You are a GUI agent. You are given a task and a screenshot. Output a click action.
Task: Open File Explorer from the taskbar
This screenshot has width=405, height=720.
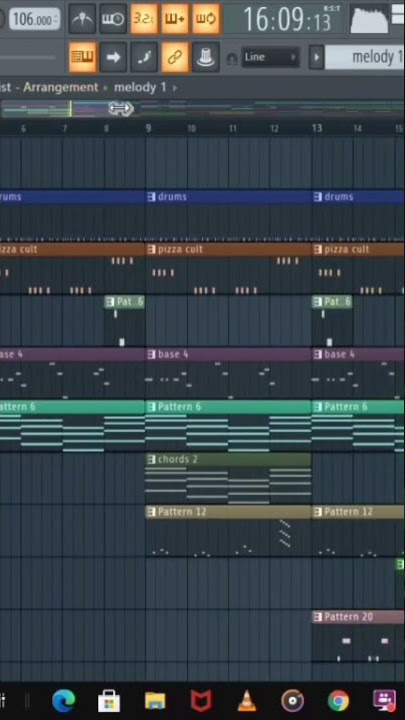(155, 702)
